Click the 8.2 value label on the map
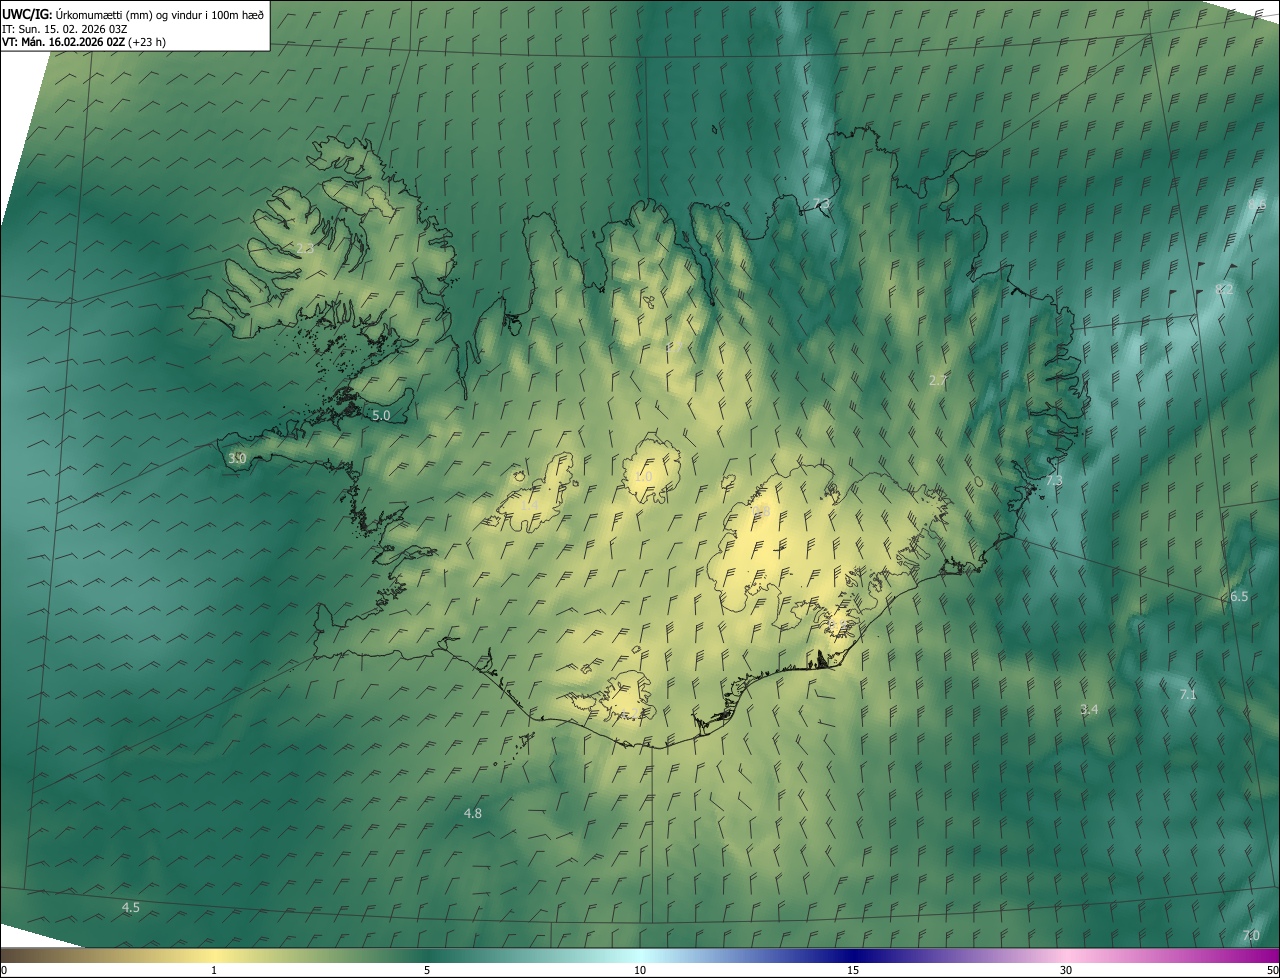The image size is (1280, 978). [1224, 289]
